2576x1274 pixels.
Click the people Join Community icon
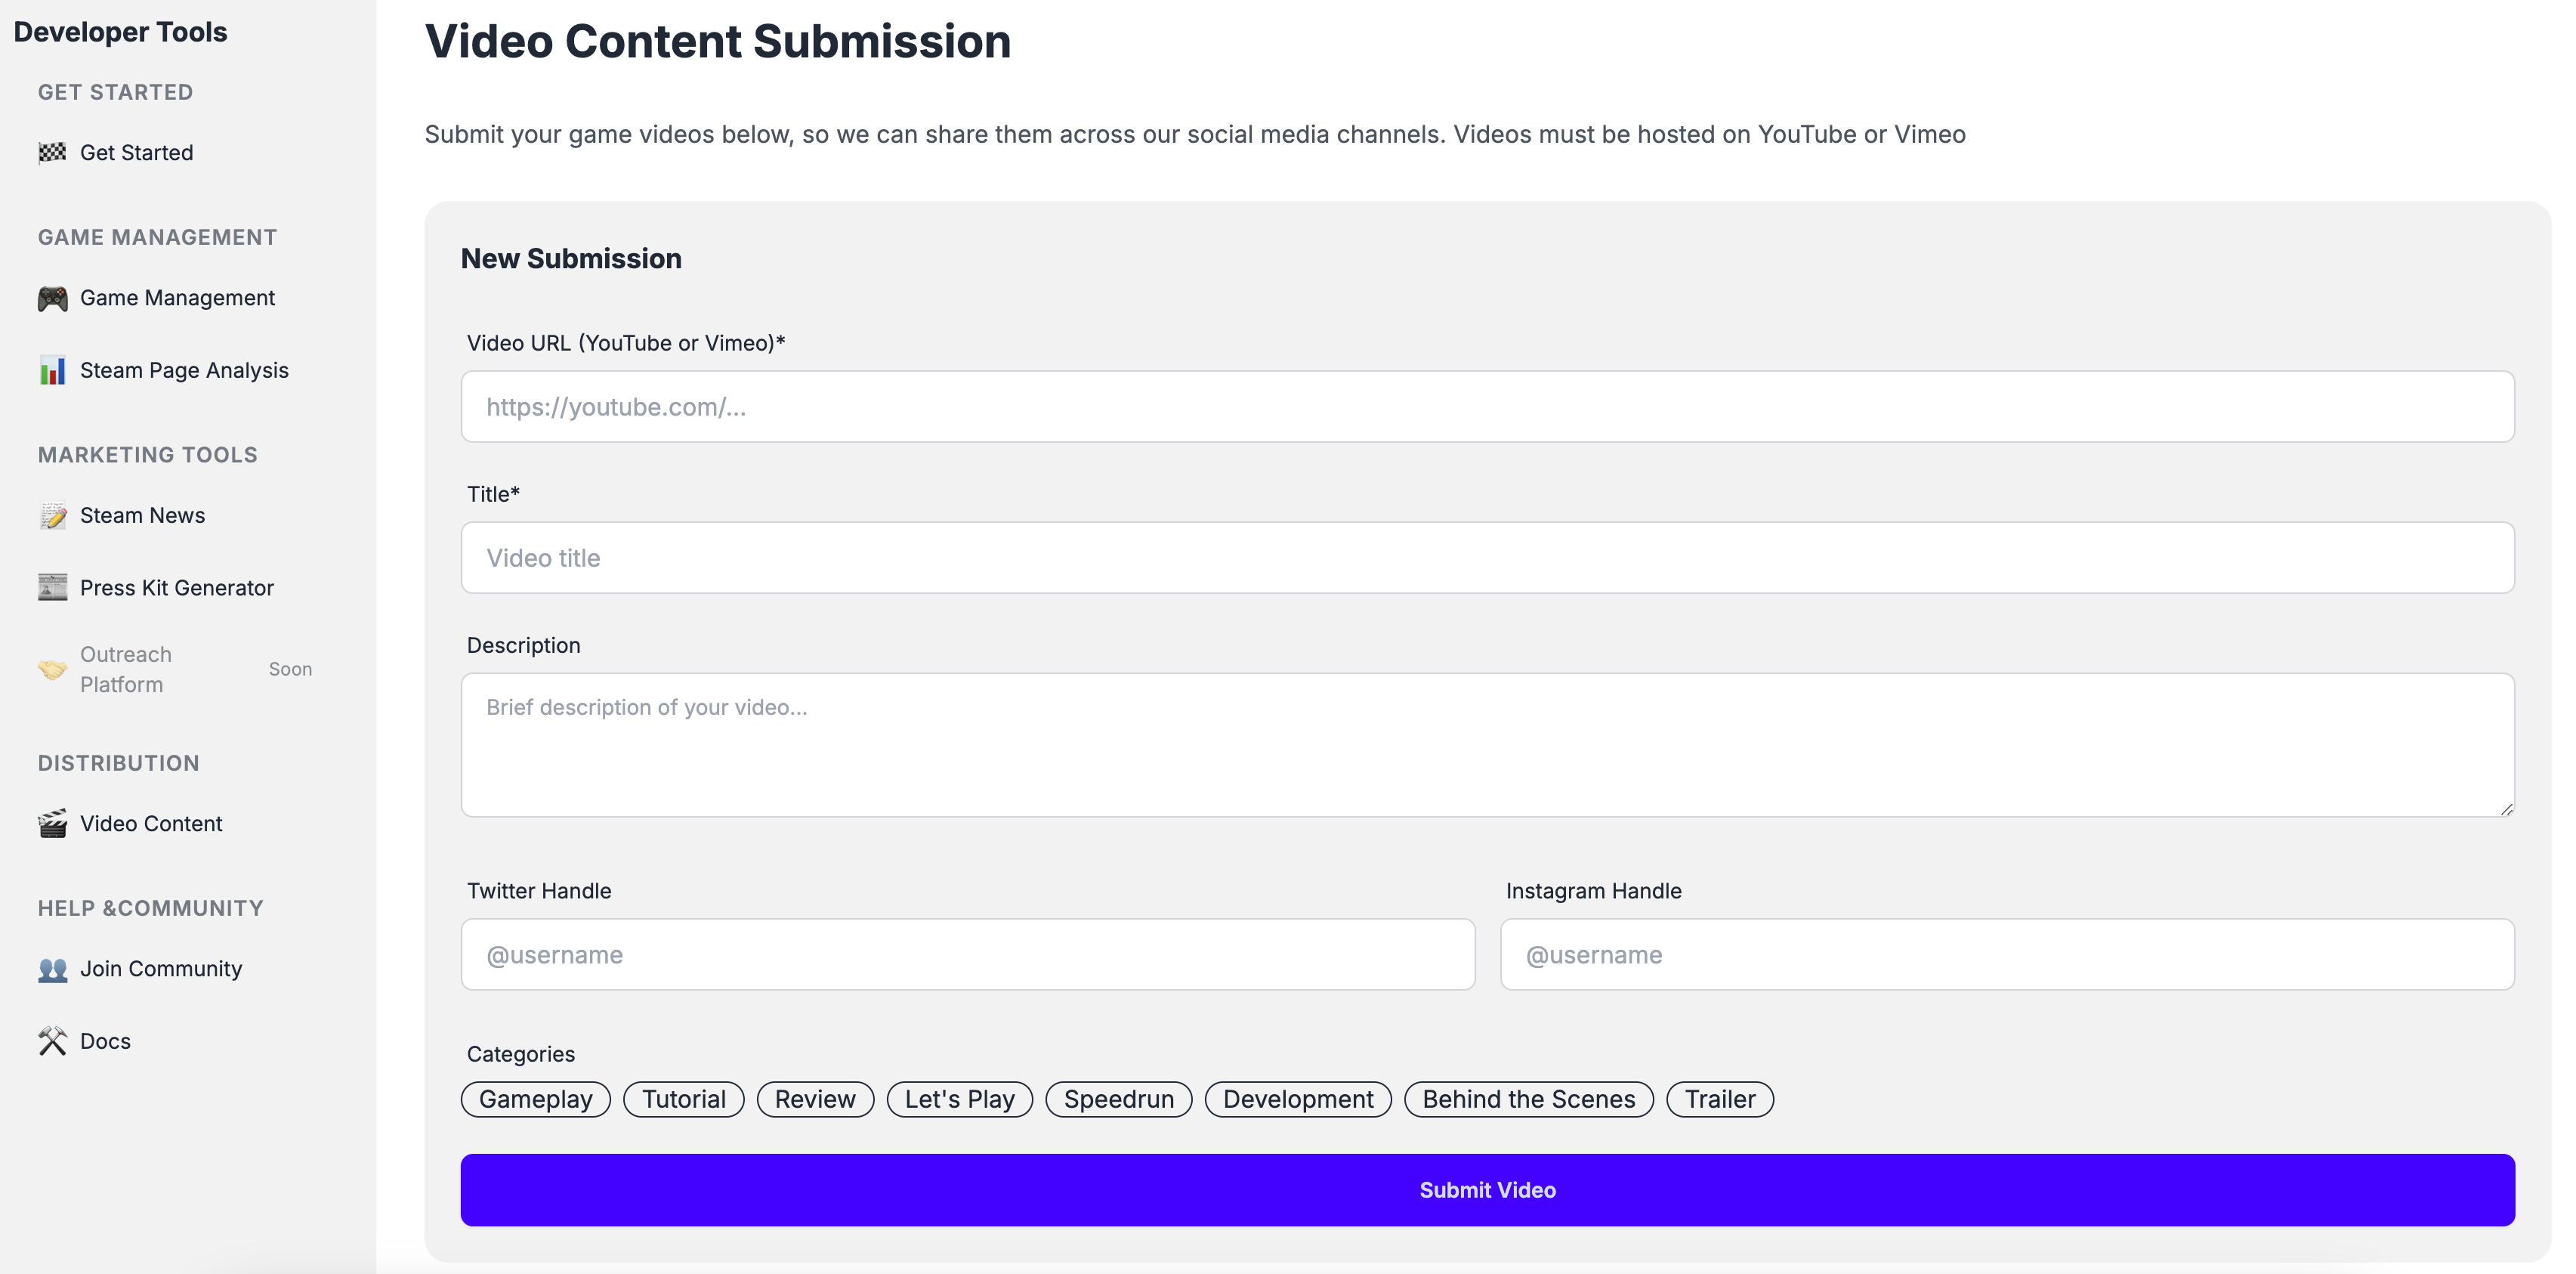52,969
